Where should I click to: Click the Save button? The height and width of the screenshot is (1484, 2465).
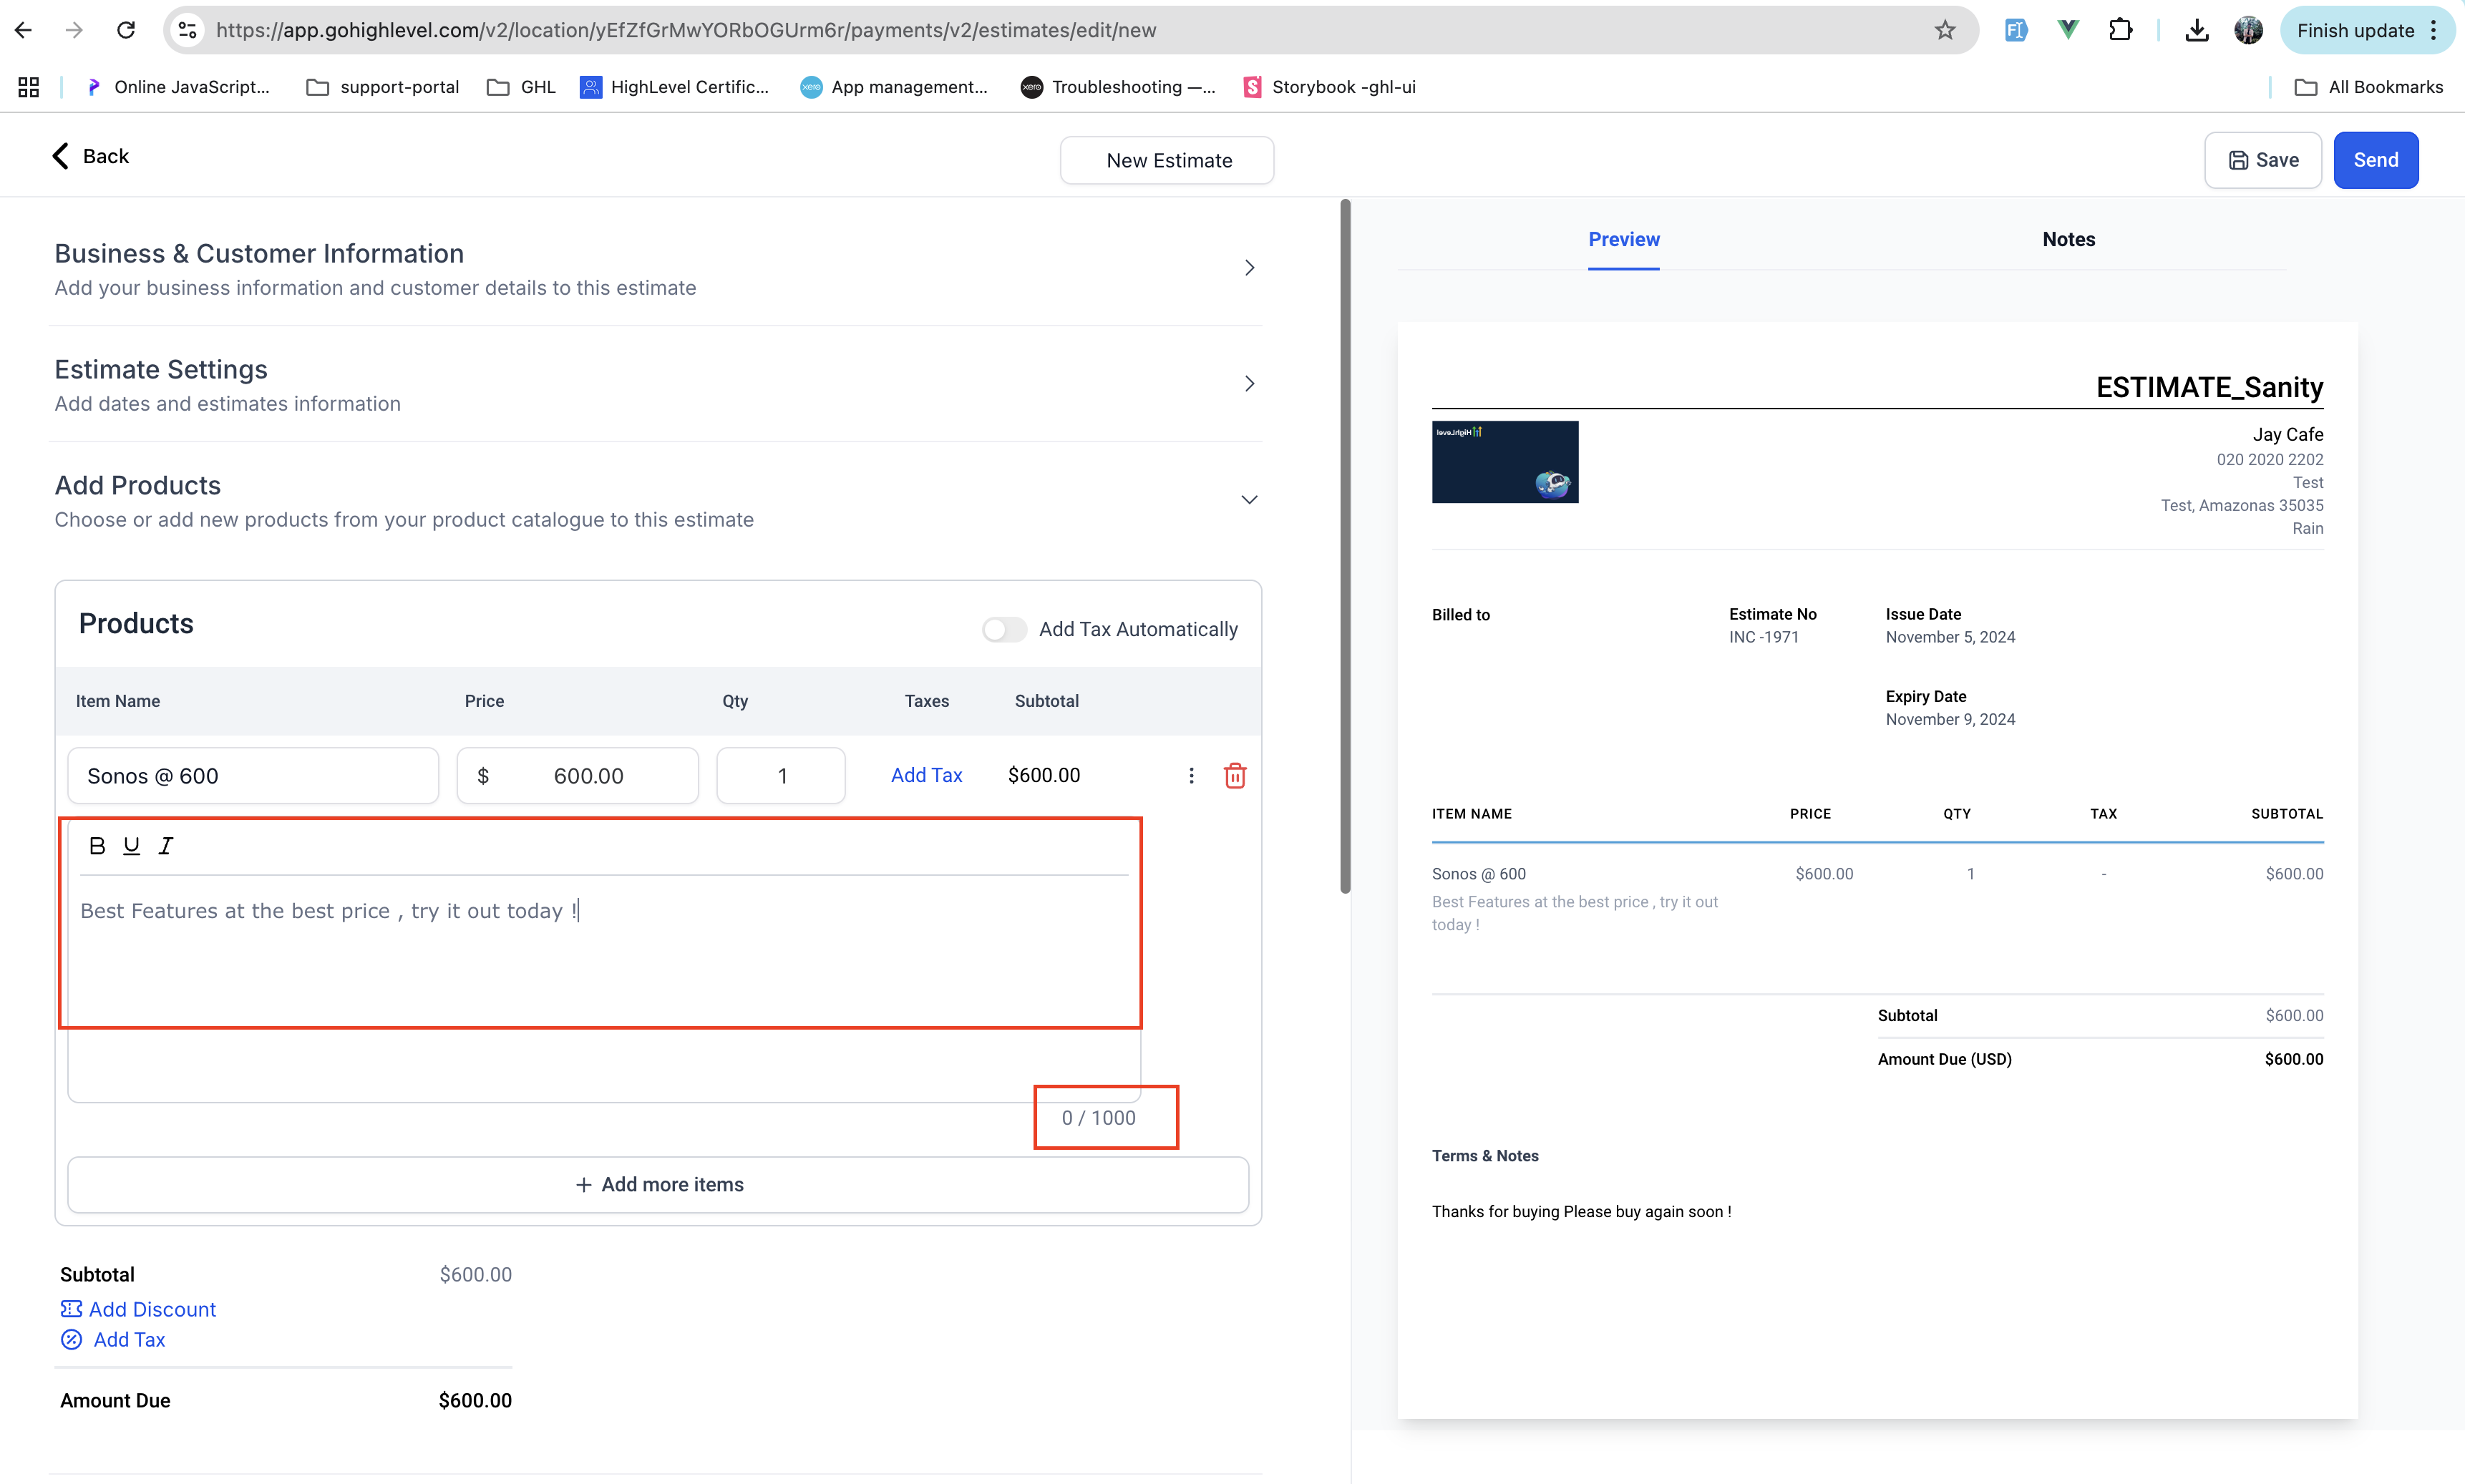[2262, 160]
